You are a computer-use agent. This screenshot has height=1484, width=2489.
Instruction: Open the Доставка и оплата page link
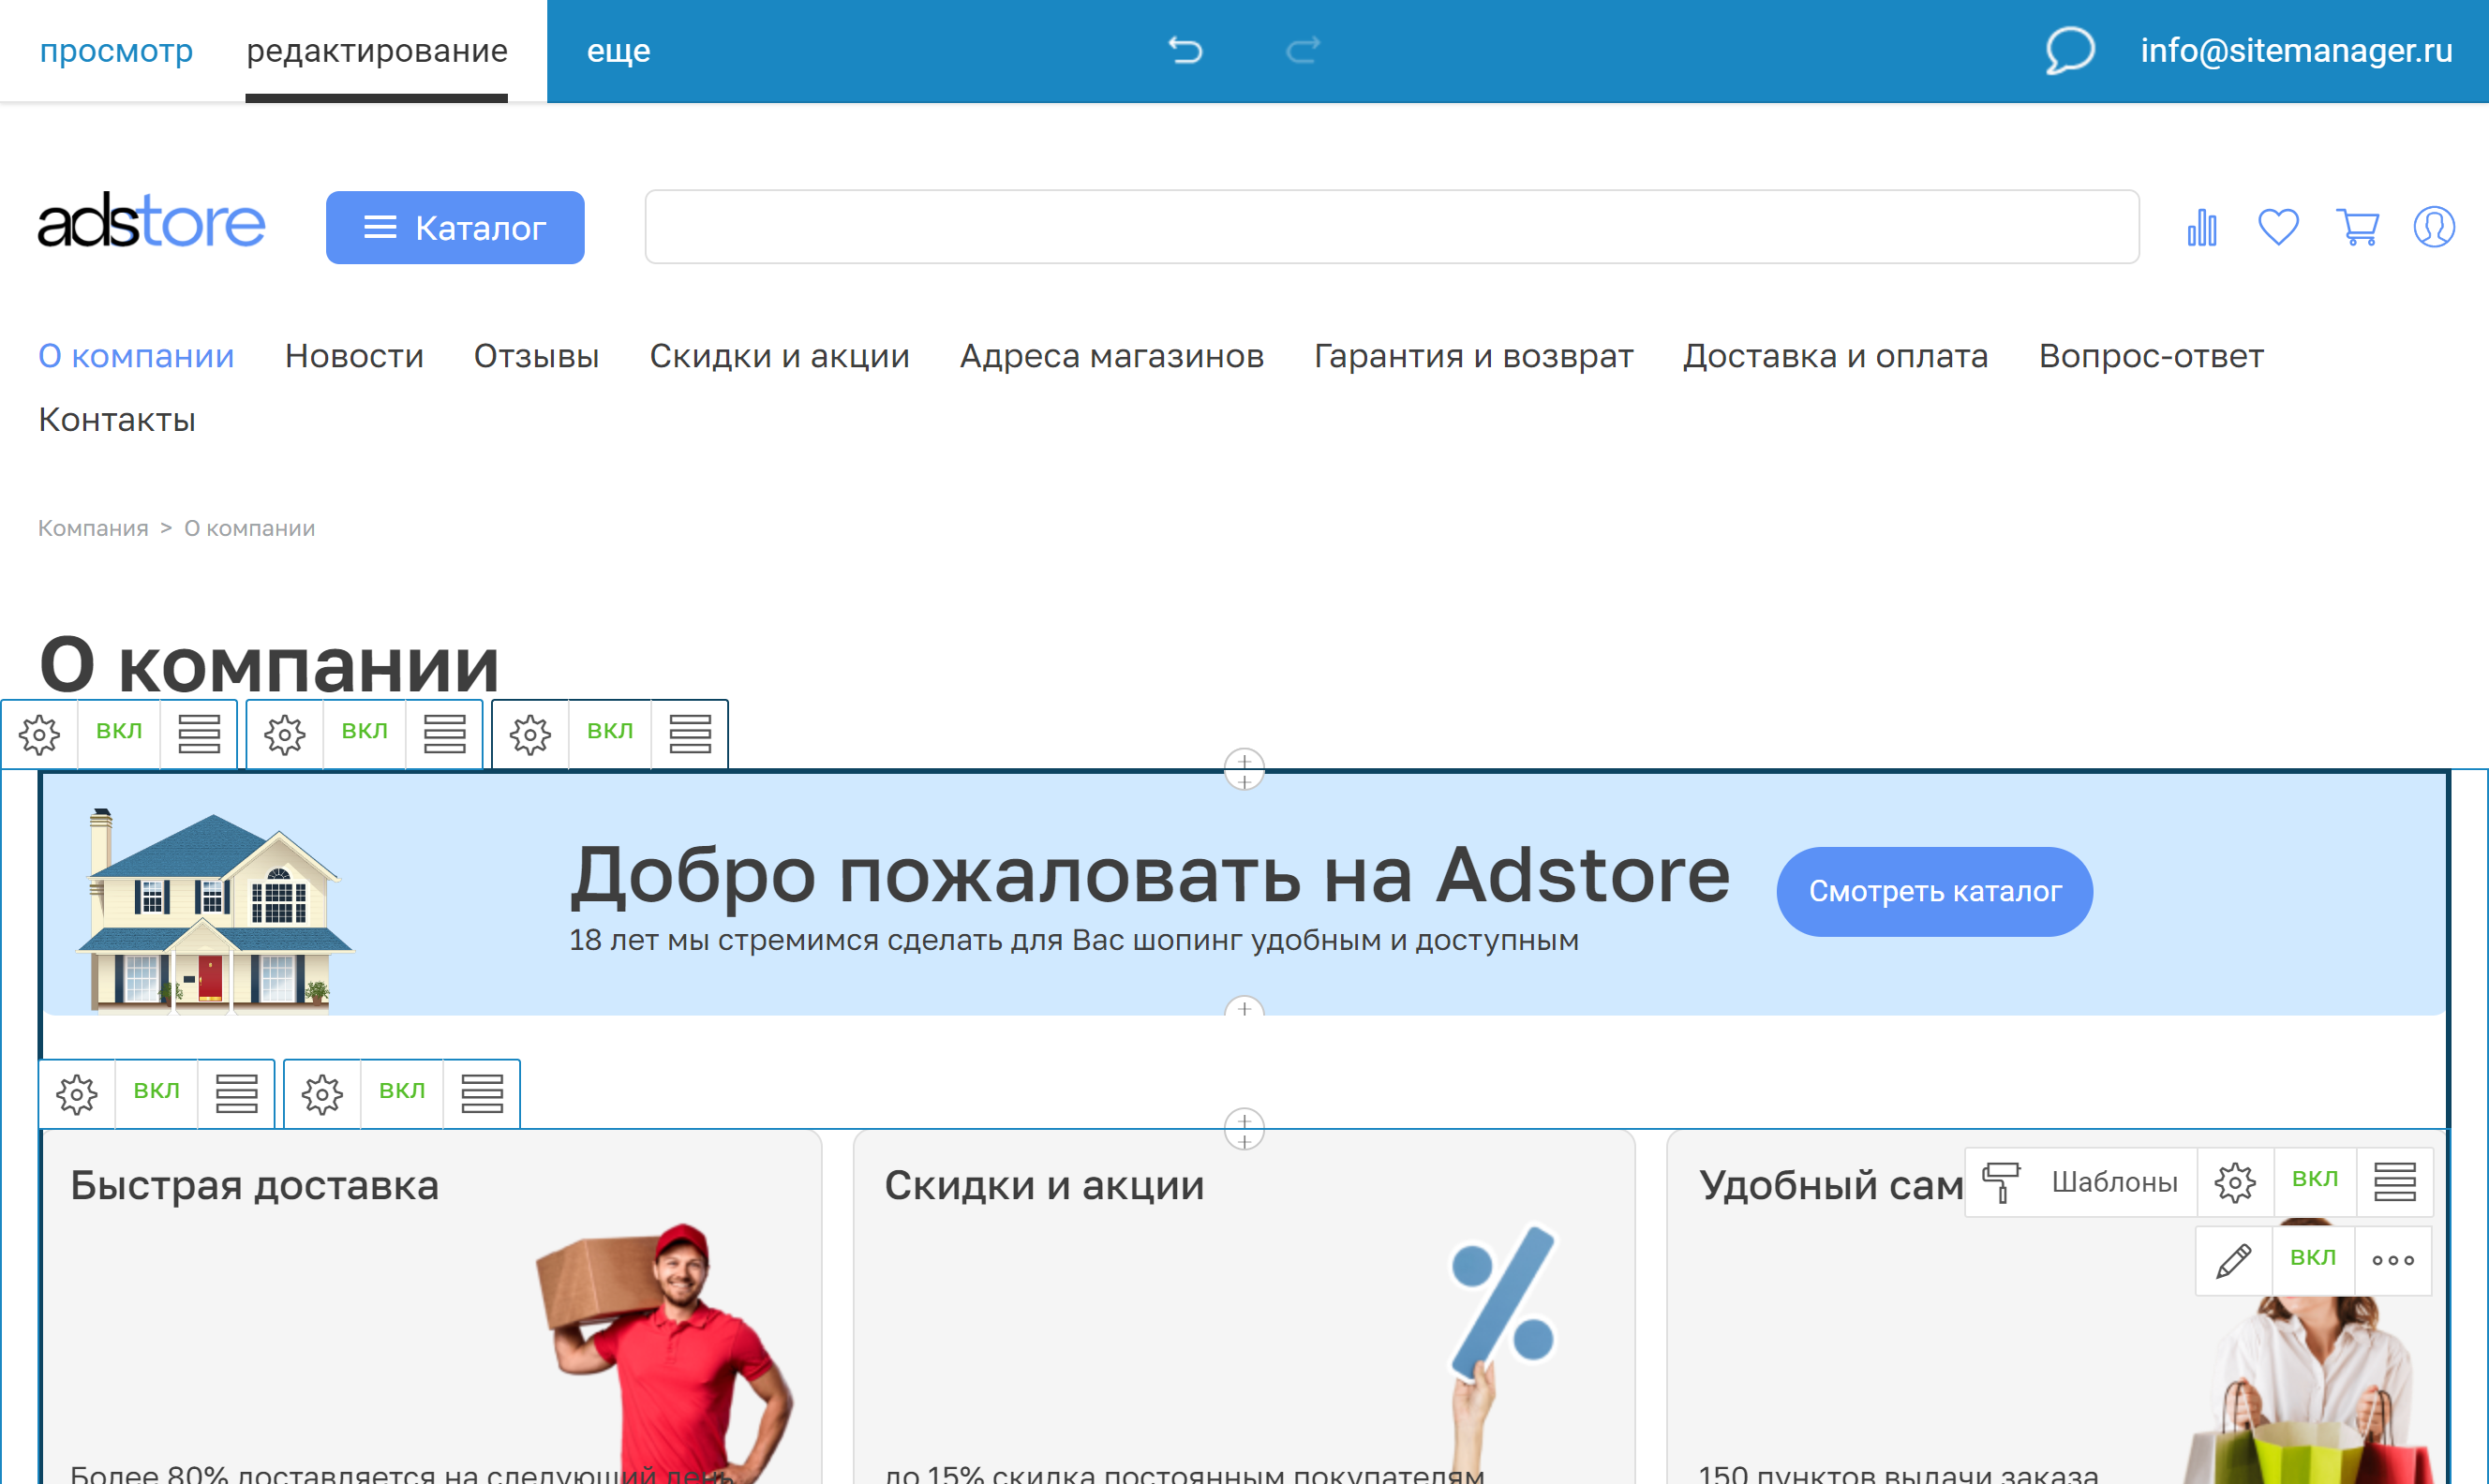[1836, 356]
